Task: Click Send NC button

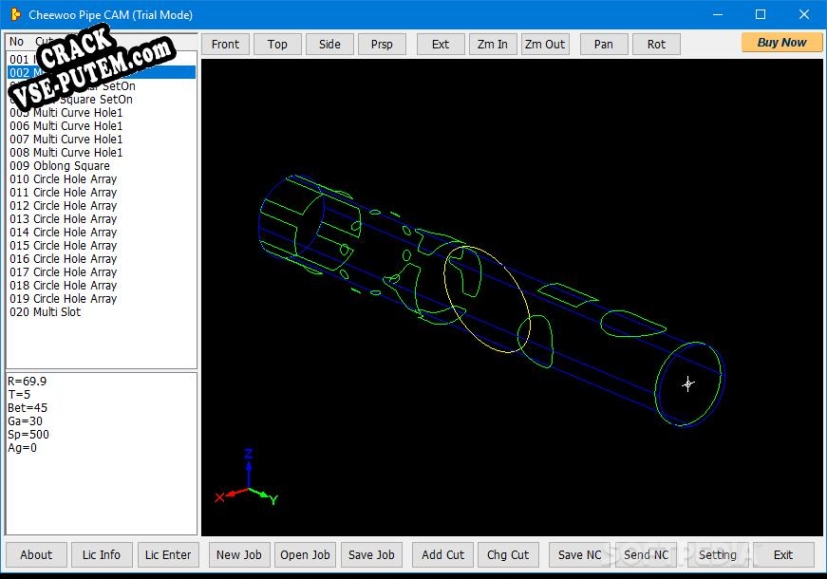Action: 646,555
